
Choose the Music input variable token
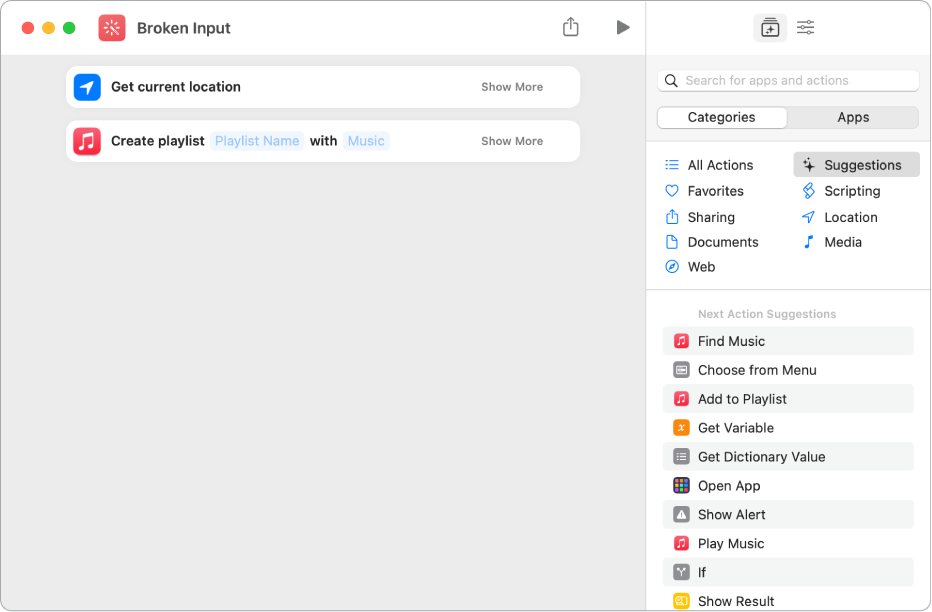pos(366,141)
